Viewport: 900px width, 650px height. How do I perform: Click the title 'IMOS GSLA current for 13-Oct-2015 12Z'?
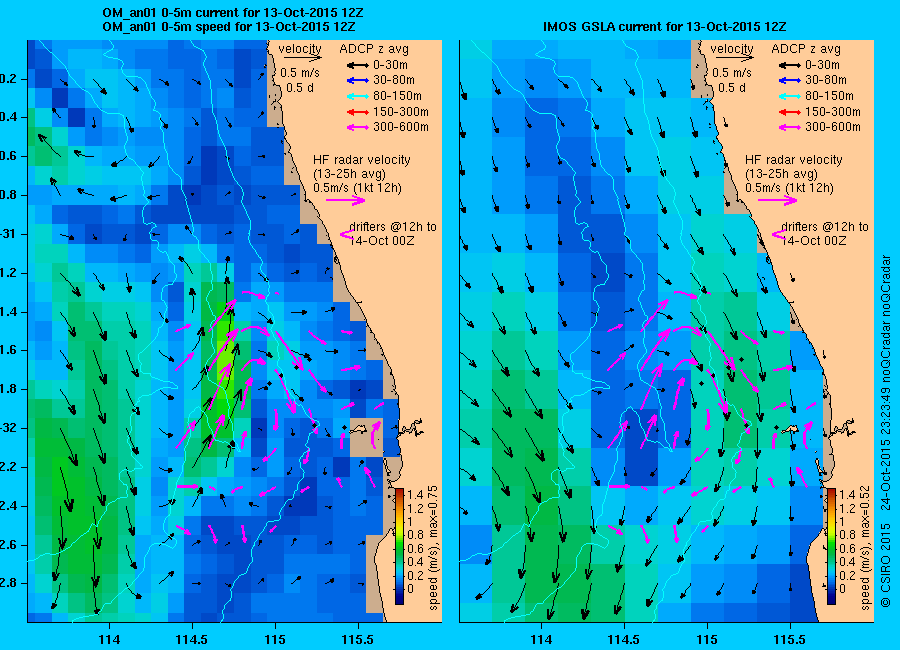665,27
